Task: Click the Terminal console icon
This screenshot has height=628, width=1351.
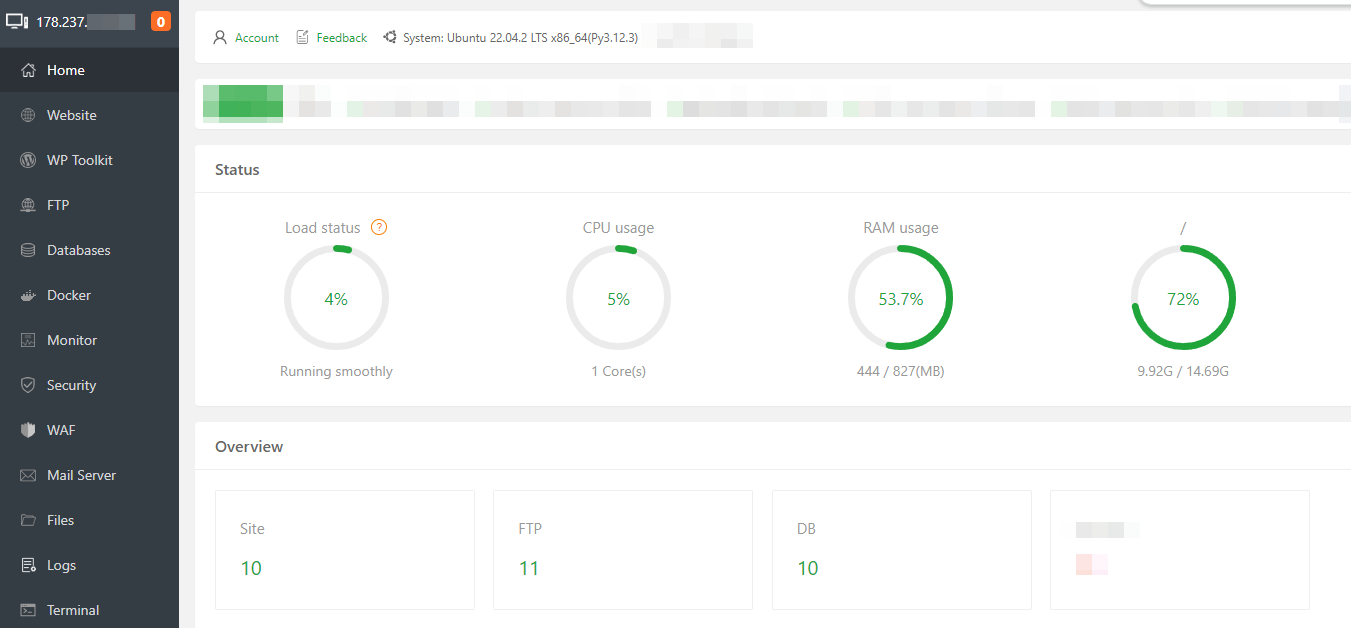Action: tap(28, 610)
